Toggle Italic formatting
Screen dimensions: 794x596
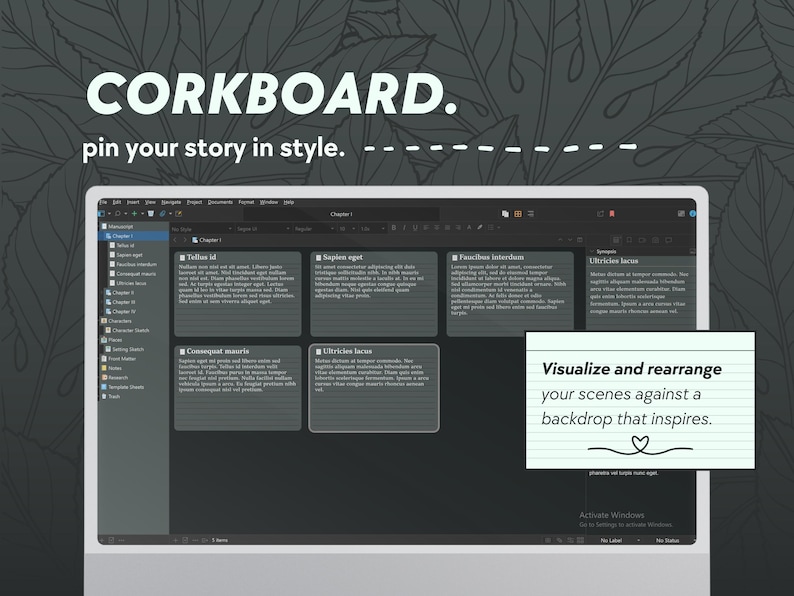404,228
